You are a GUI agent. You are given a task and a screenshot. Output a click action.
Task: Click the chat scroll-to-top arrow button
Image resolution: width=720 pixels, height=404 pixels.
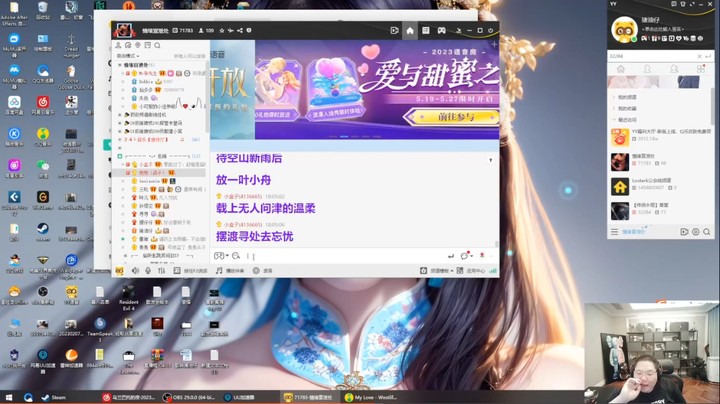pos(490,160)
